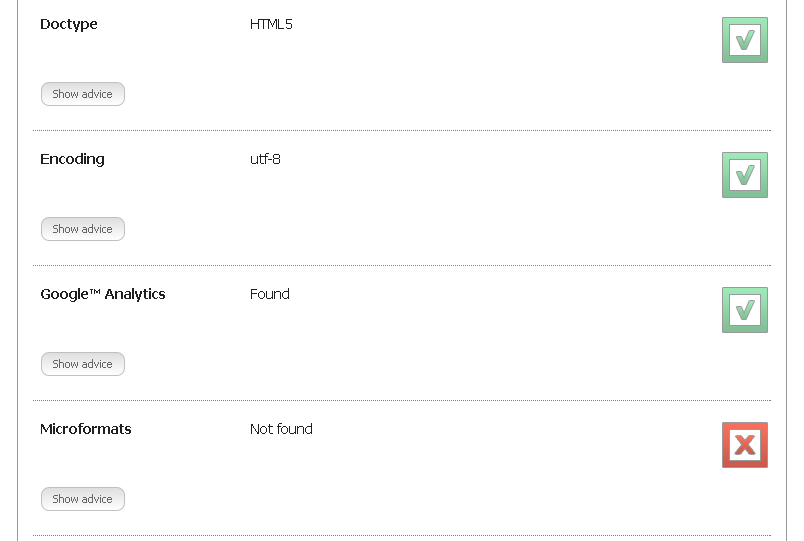This screenshot has width=804, height=541.
Task: Click the green checkmark icon for Encoding
Action: pyautogui.click(x=744, y=175)
